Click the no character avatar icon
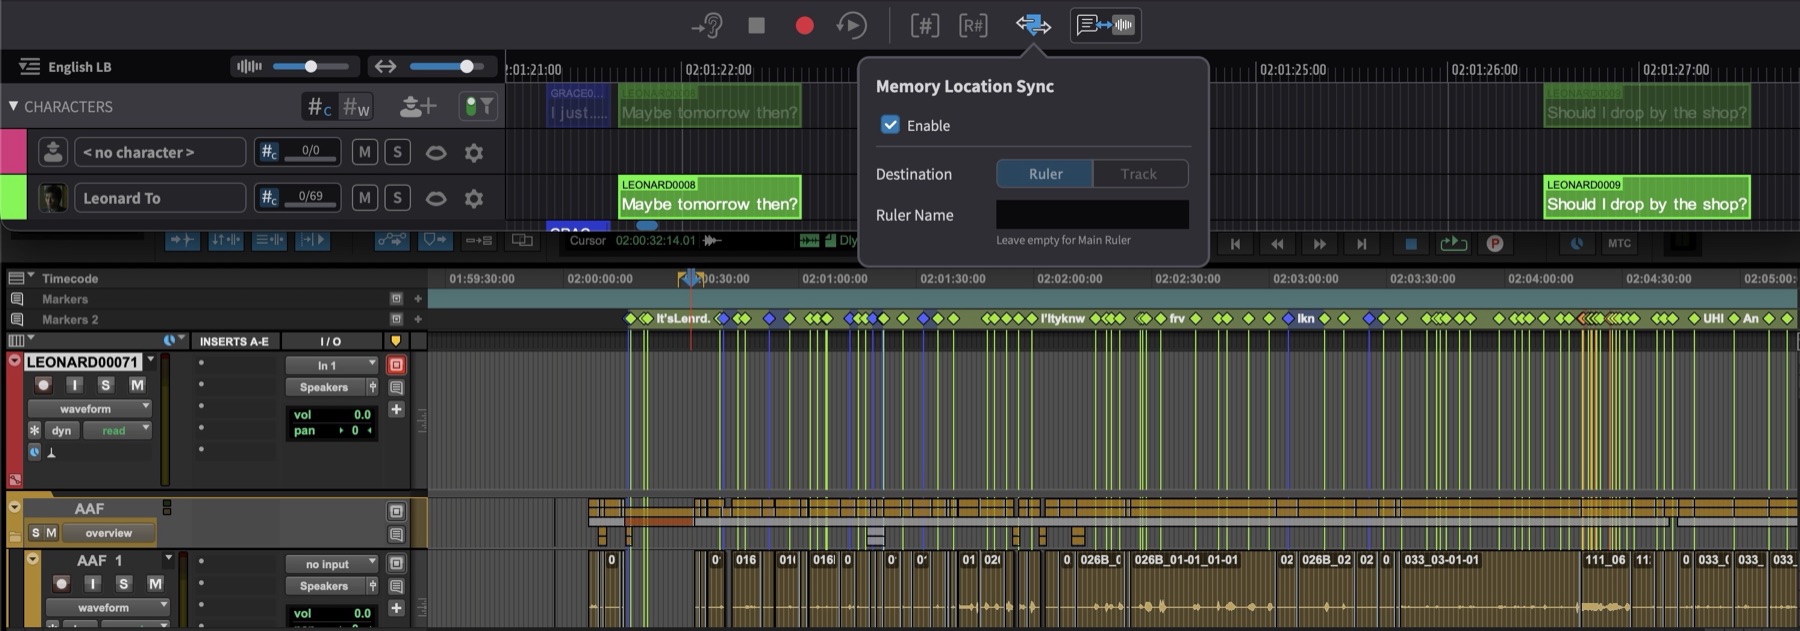Screen dimensions: 1800x631 53,152
